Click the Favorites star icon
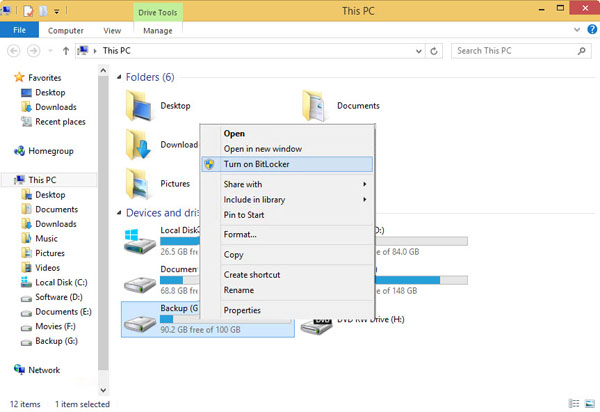Viewport: 600px width, 412px height. point(19,78)
